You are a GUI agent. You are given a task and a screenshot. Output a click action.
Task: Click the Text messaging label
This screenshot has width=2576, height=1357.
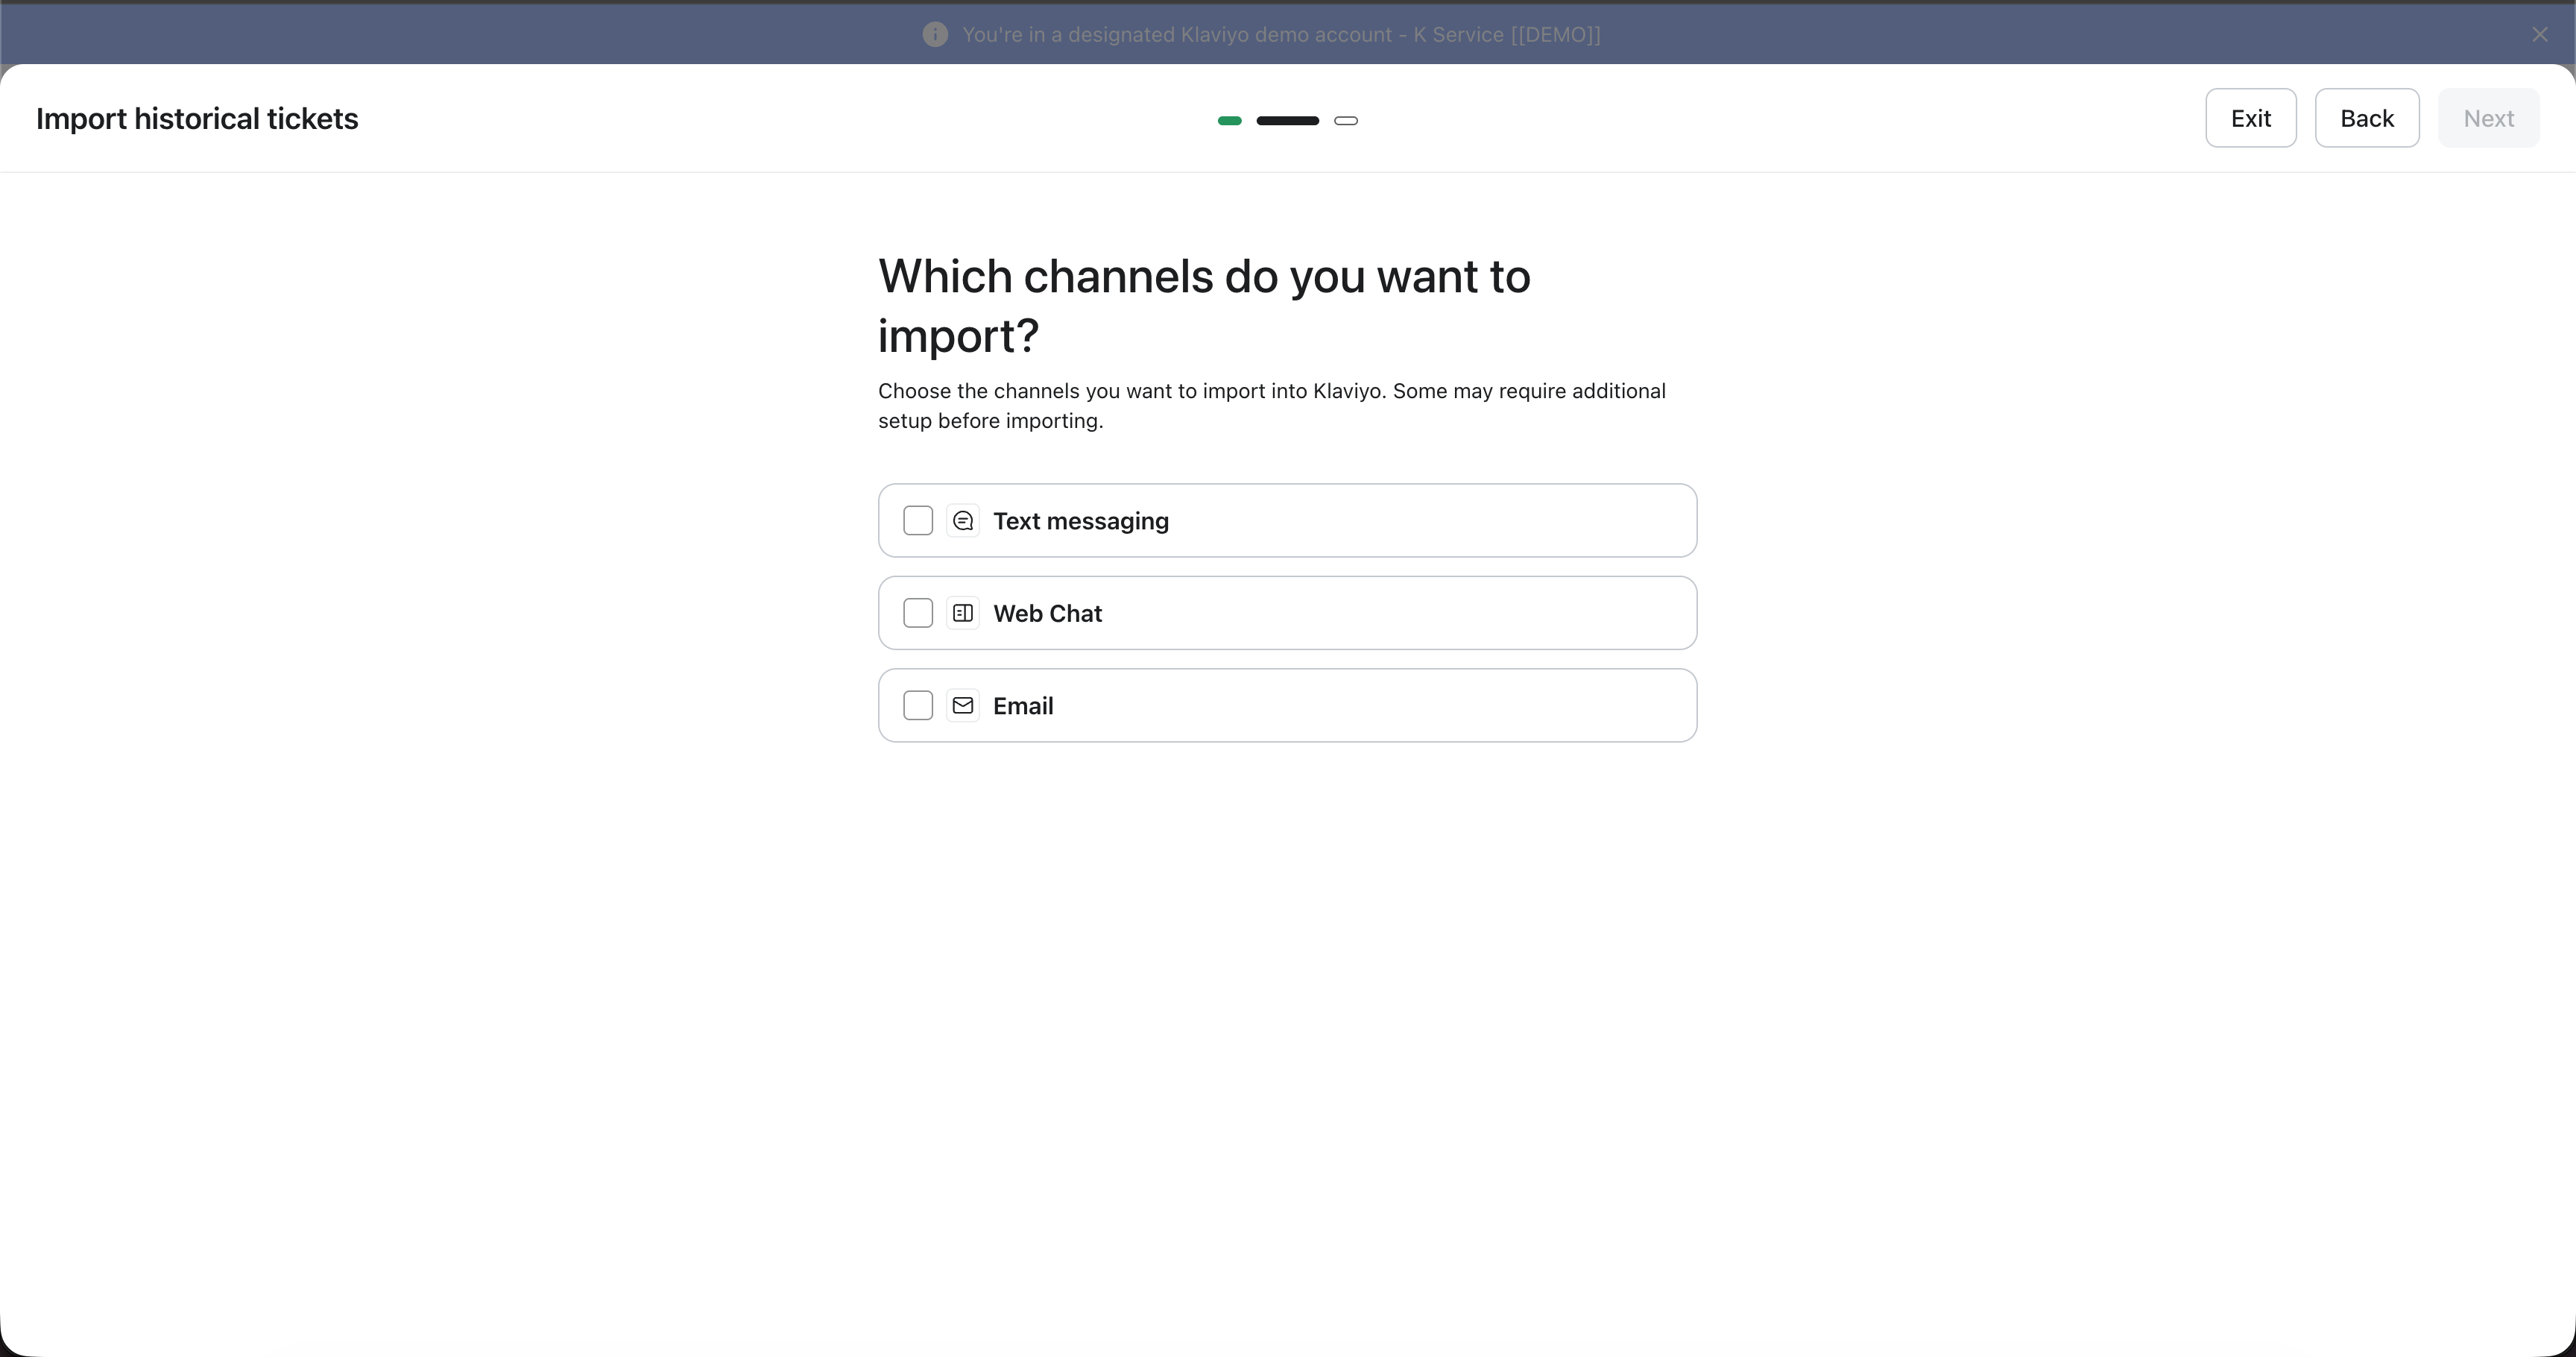point(1081,521)
